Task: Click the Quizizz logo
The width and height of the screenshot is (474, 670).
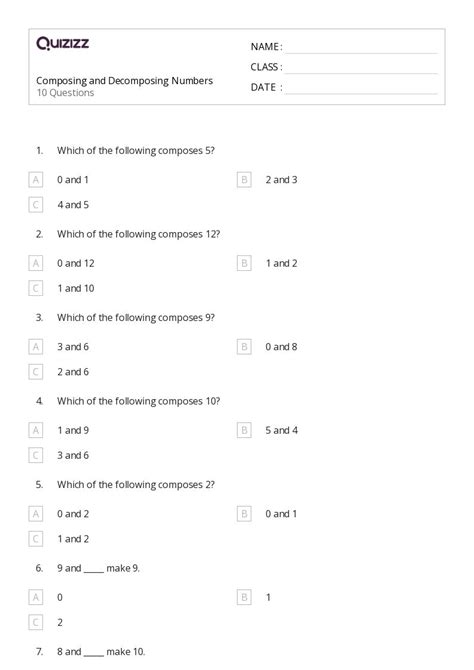Action: point(62,43)
